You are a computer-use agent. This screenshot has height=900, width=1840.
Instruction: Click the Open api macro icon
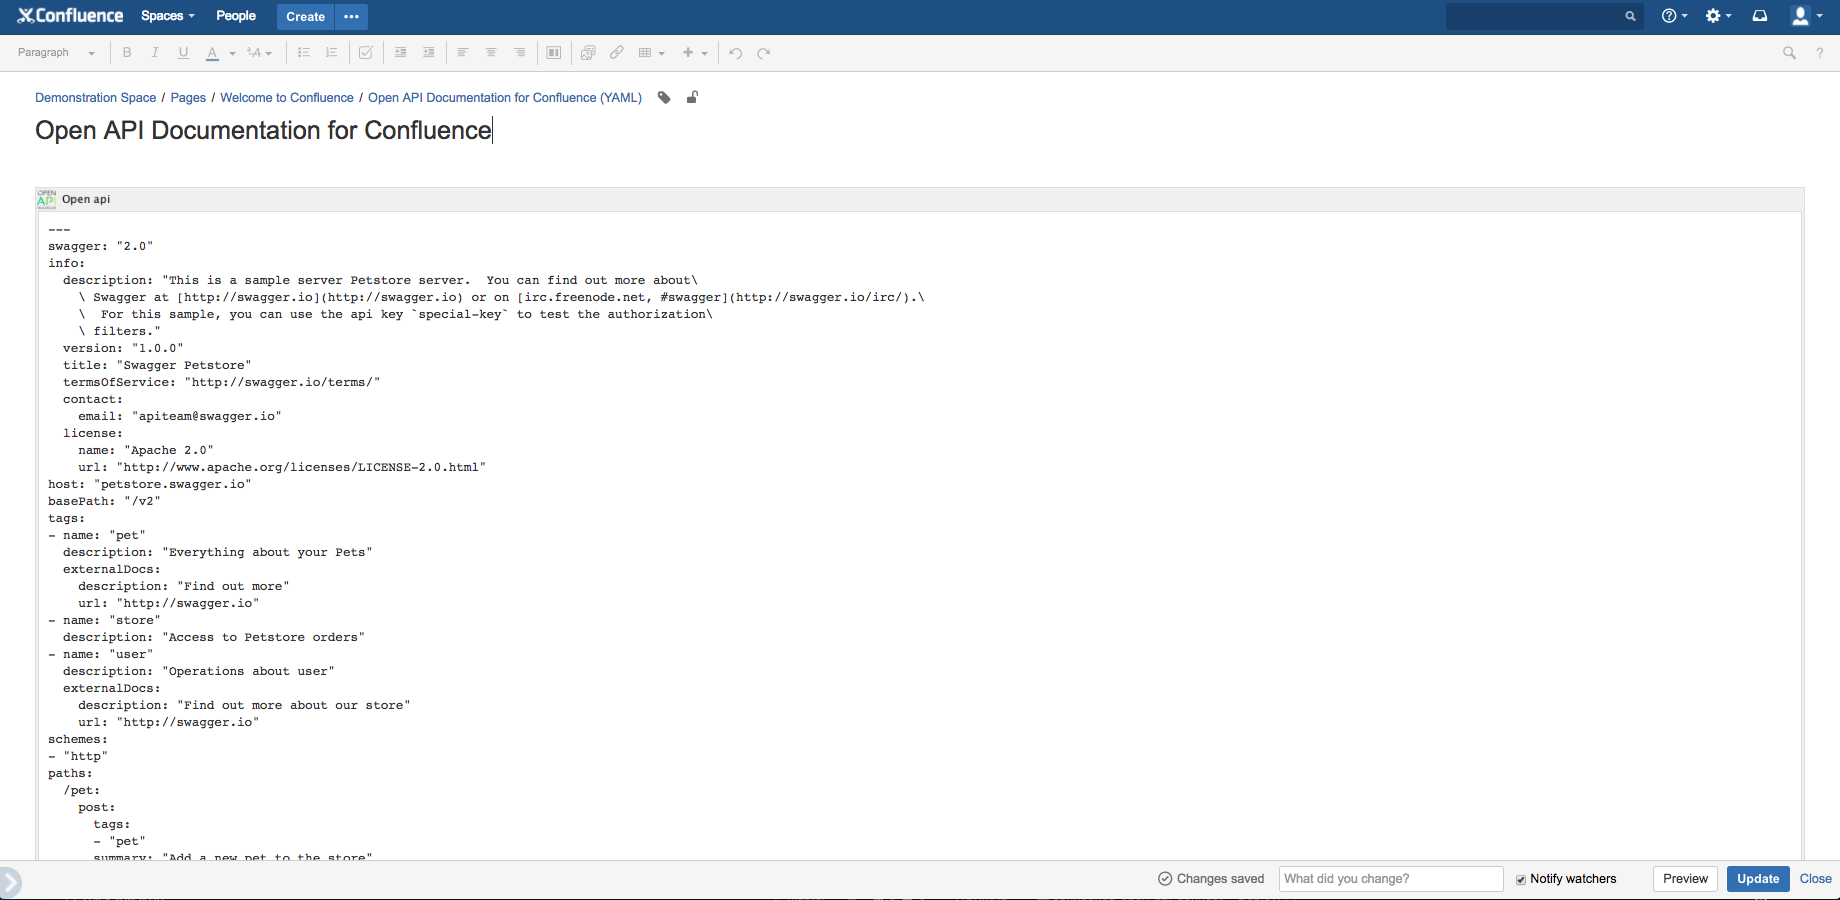[46, 199]
